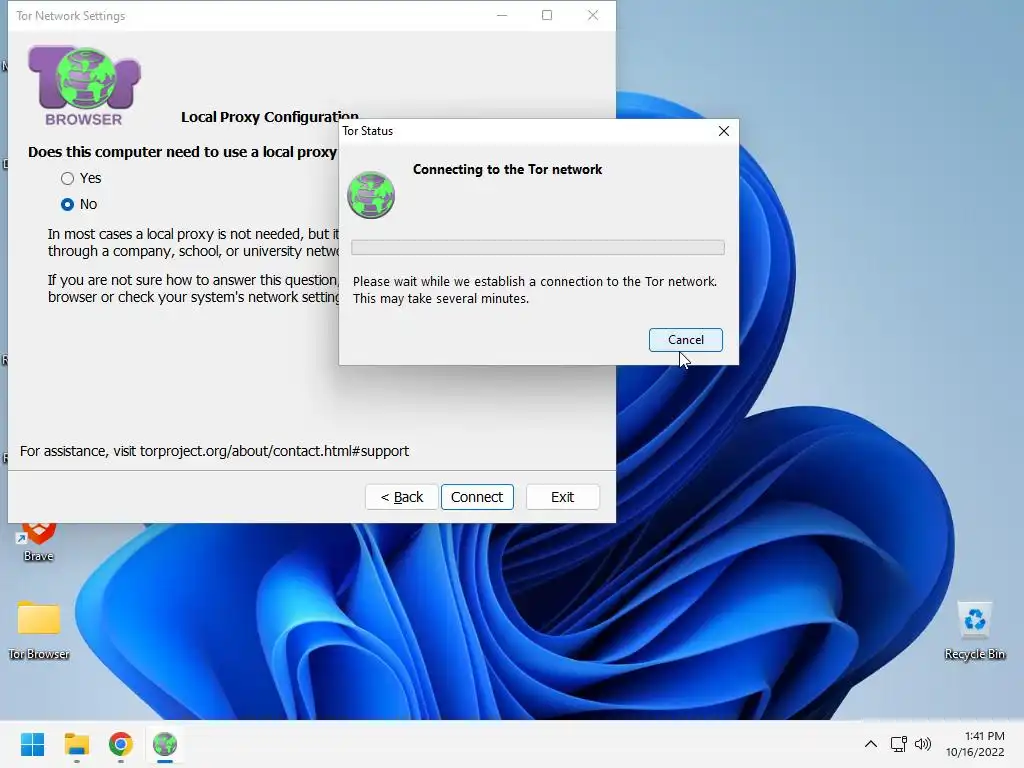Exit Tor Network Settings

point(562,497)
